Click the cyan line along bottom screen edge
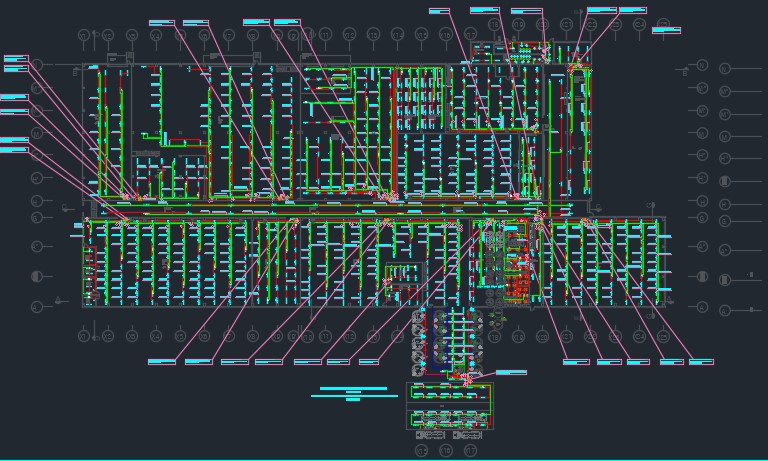 384,459
